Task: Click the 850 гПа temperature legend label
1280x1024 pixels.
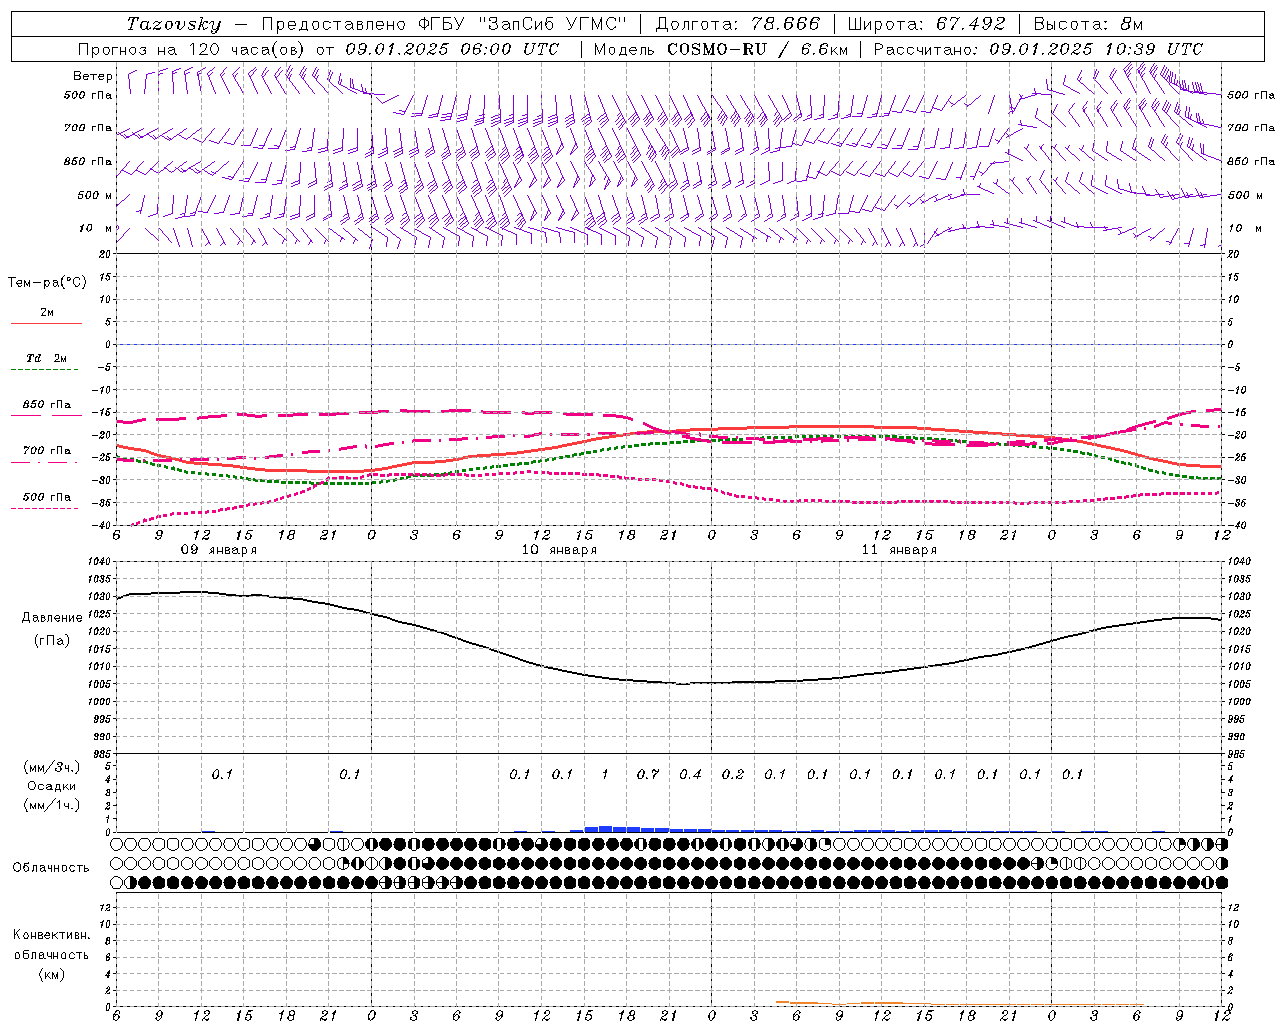Action: pyautogui.click(x=47, y=404)
